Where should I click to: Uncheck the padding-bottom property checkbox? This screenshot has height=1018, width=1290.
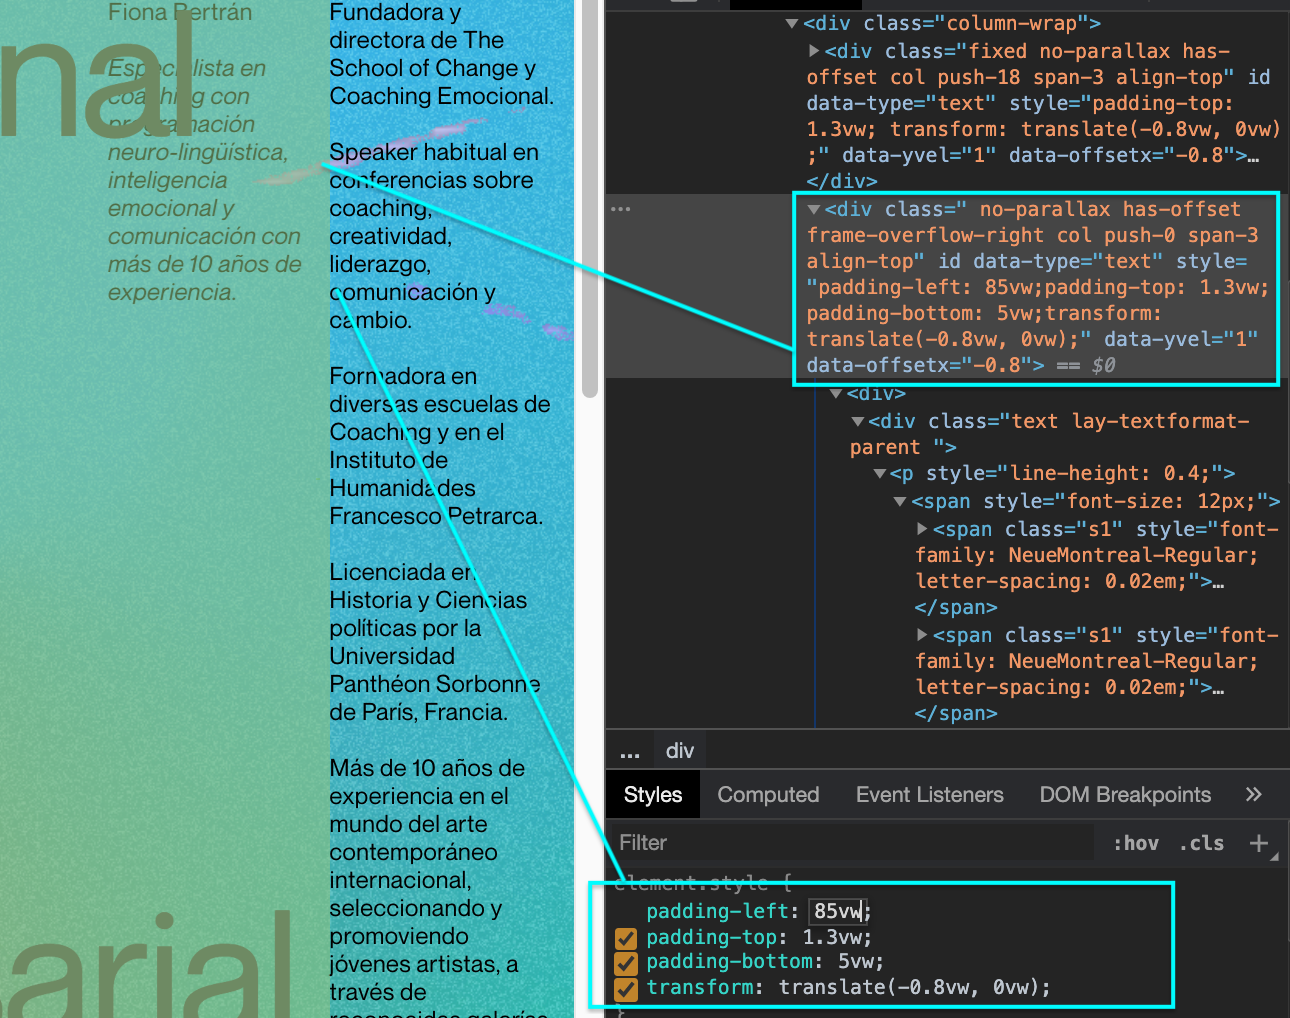626,963
